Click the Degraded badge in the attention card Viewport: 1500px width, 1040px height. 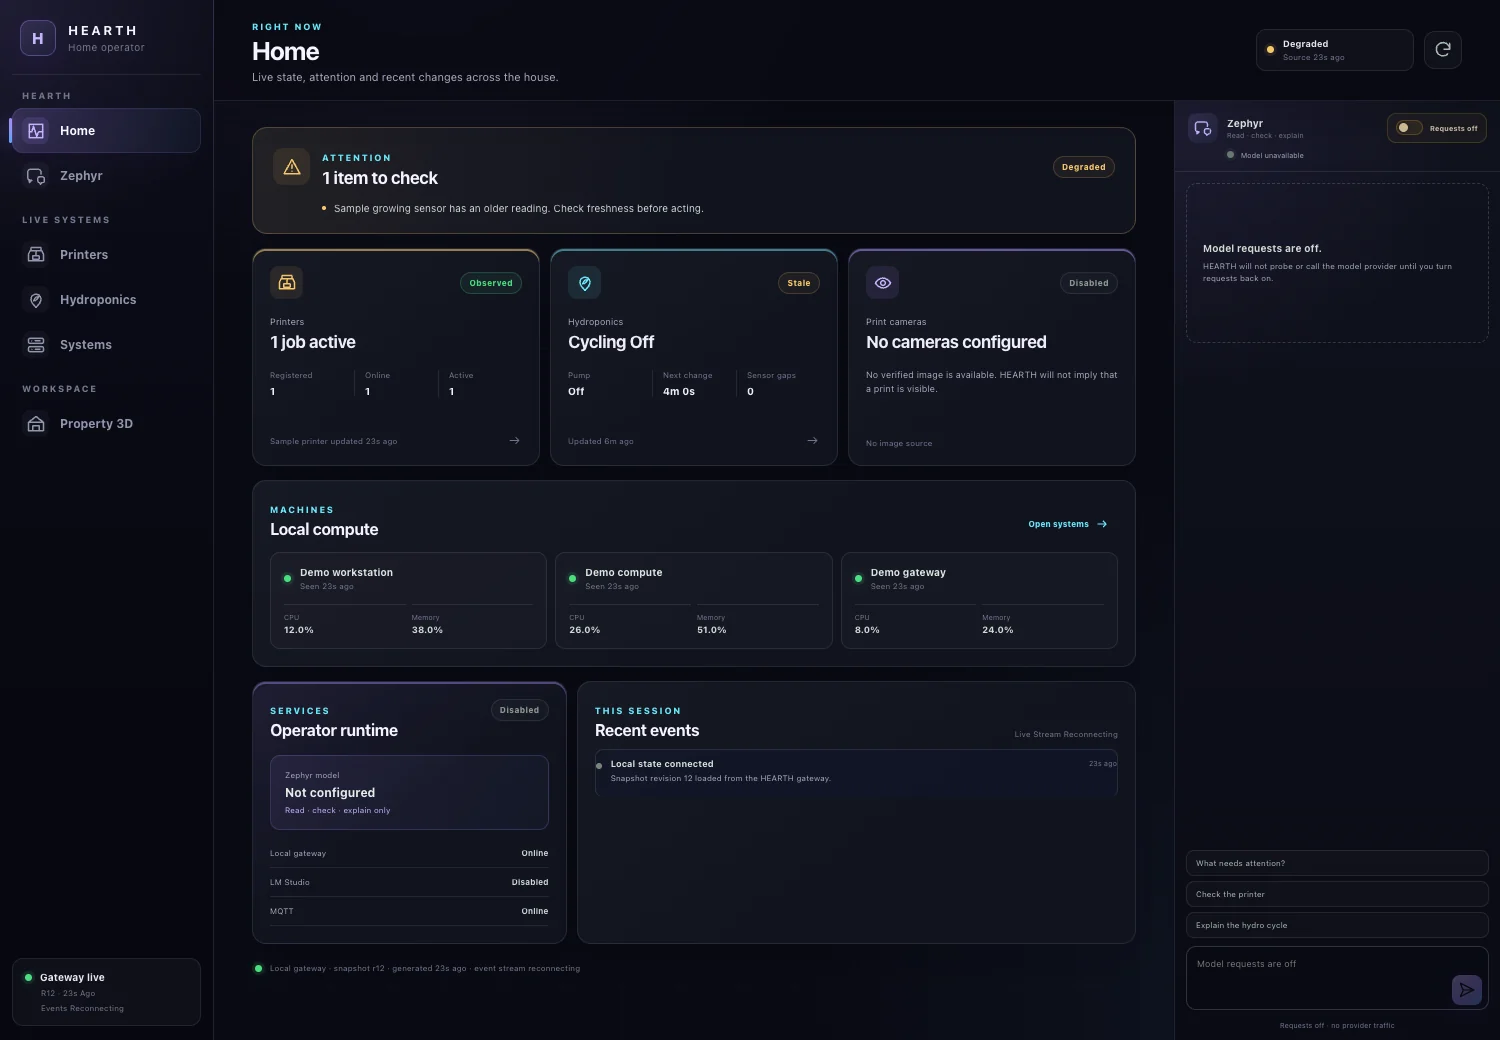tap(1084, 167)
